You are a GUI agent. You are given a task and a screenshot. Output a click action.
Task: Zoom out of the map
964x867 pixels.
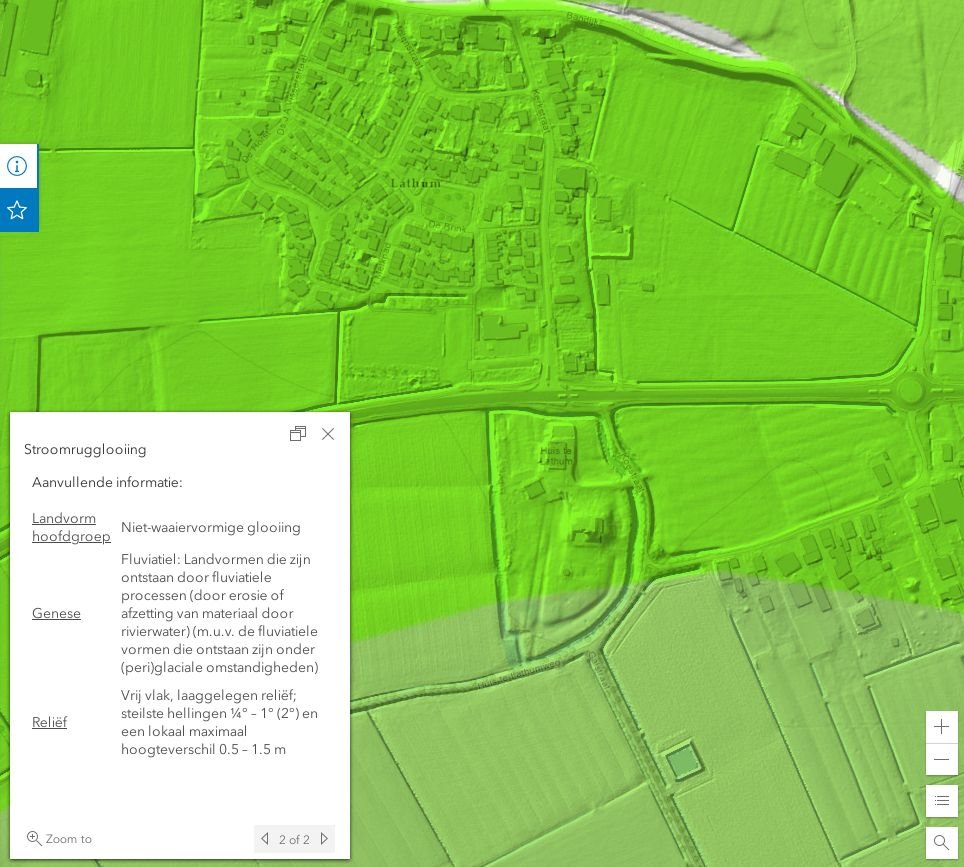tap(941, 760)
